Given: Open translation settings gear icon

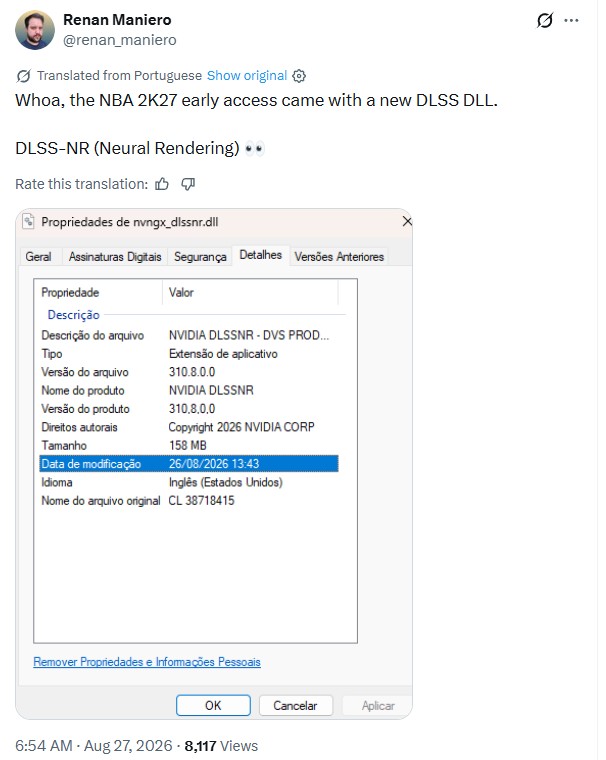Looking at the screenshot, I should coord(299,76).
